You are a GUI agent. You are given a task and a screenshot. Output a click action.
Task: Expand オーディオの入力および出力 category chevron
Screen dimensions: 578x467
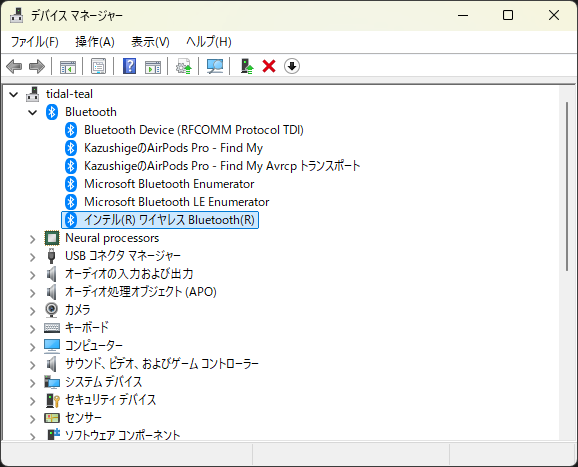(33, 275)
